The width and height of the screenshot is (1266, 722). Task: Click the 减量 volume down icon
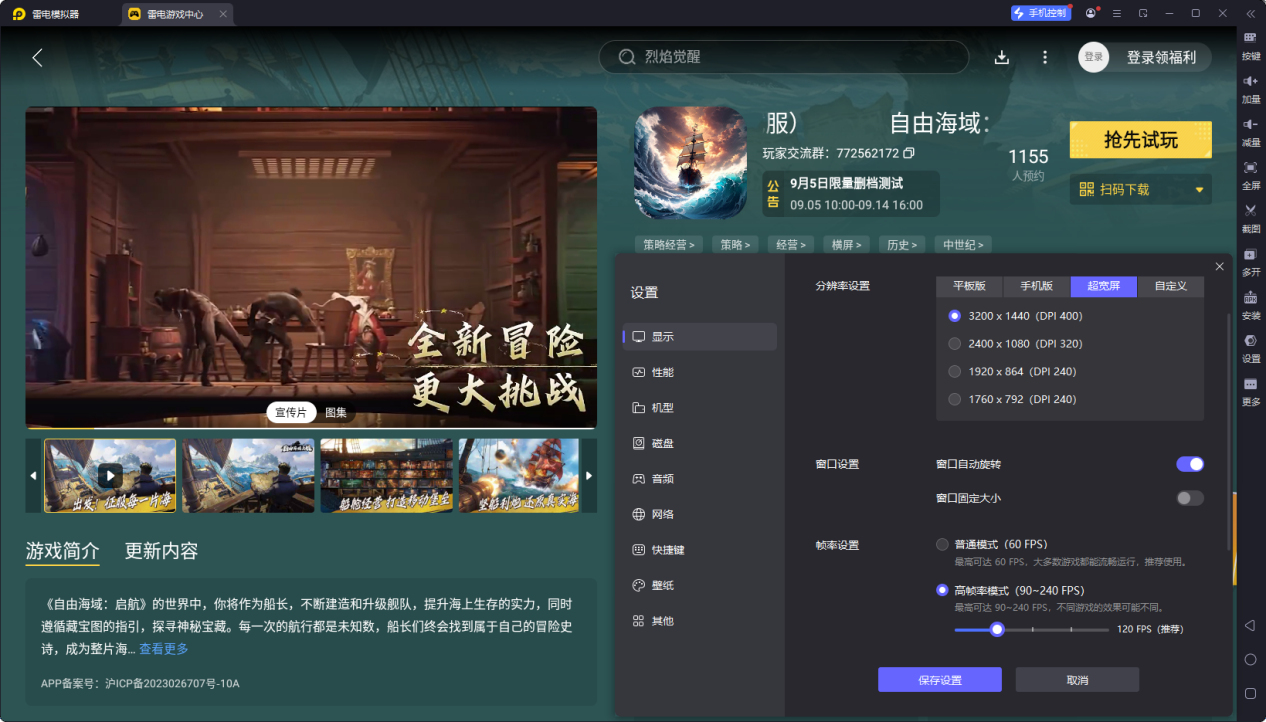(x=1250, y=123)
